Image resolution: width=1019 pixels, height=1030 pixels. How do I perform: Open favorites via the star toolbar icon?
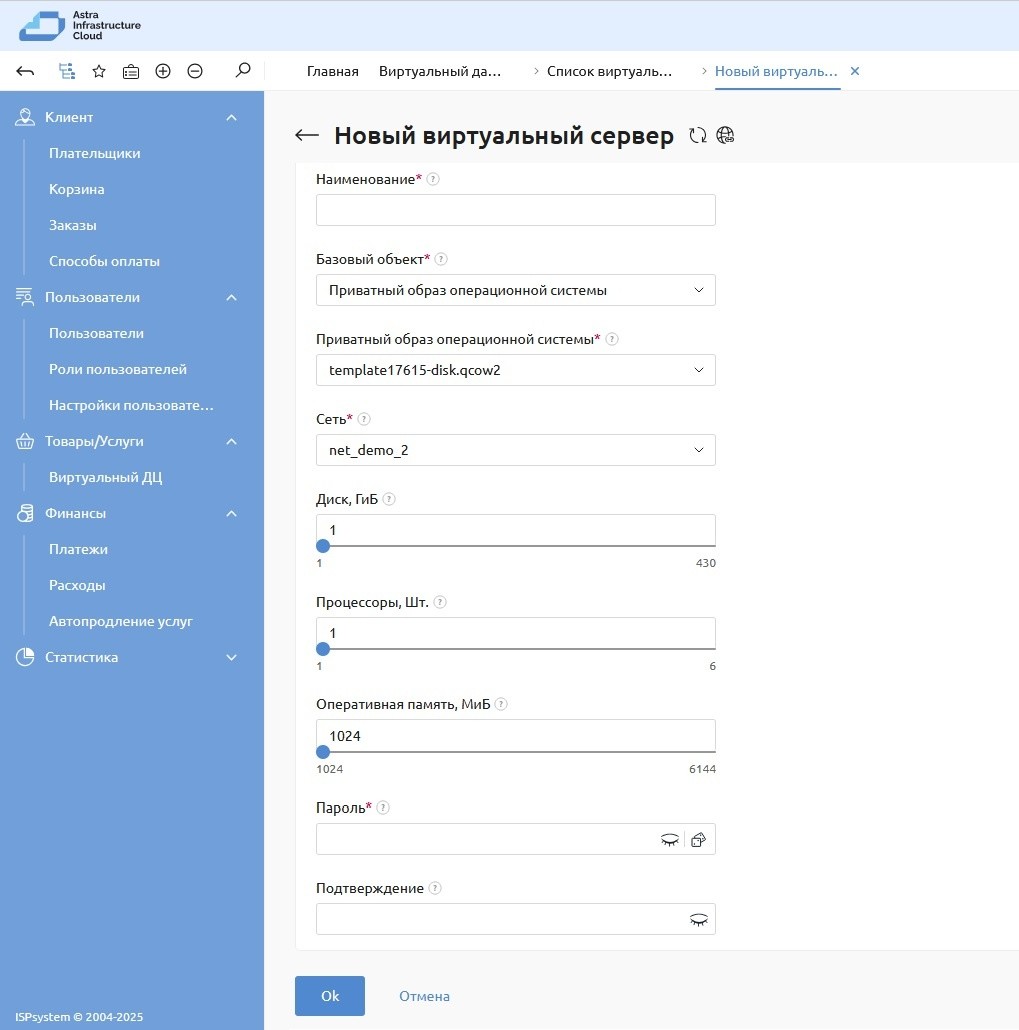click(99, 71)
